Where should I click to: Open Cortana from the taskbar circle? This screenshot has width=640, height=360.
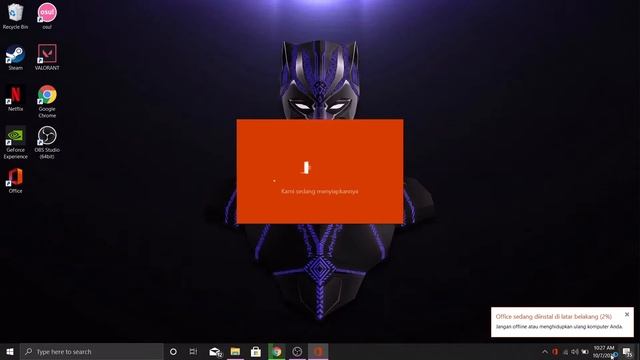(x=173, y=351)
